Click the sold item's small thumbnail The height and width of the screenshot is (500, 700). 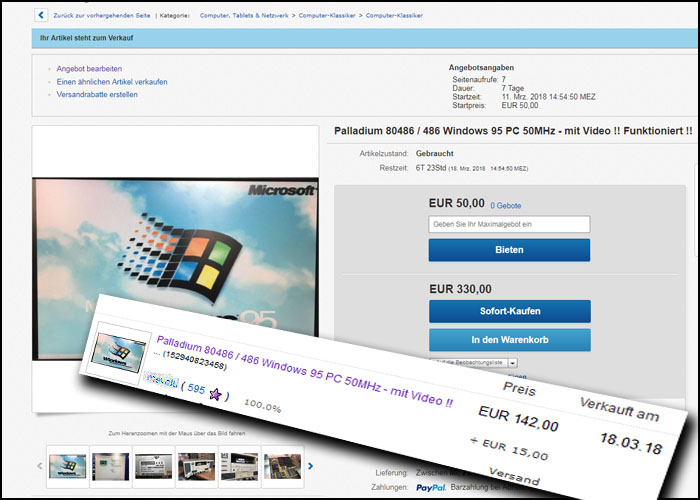click(x=118, y=354)
